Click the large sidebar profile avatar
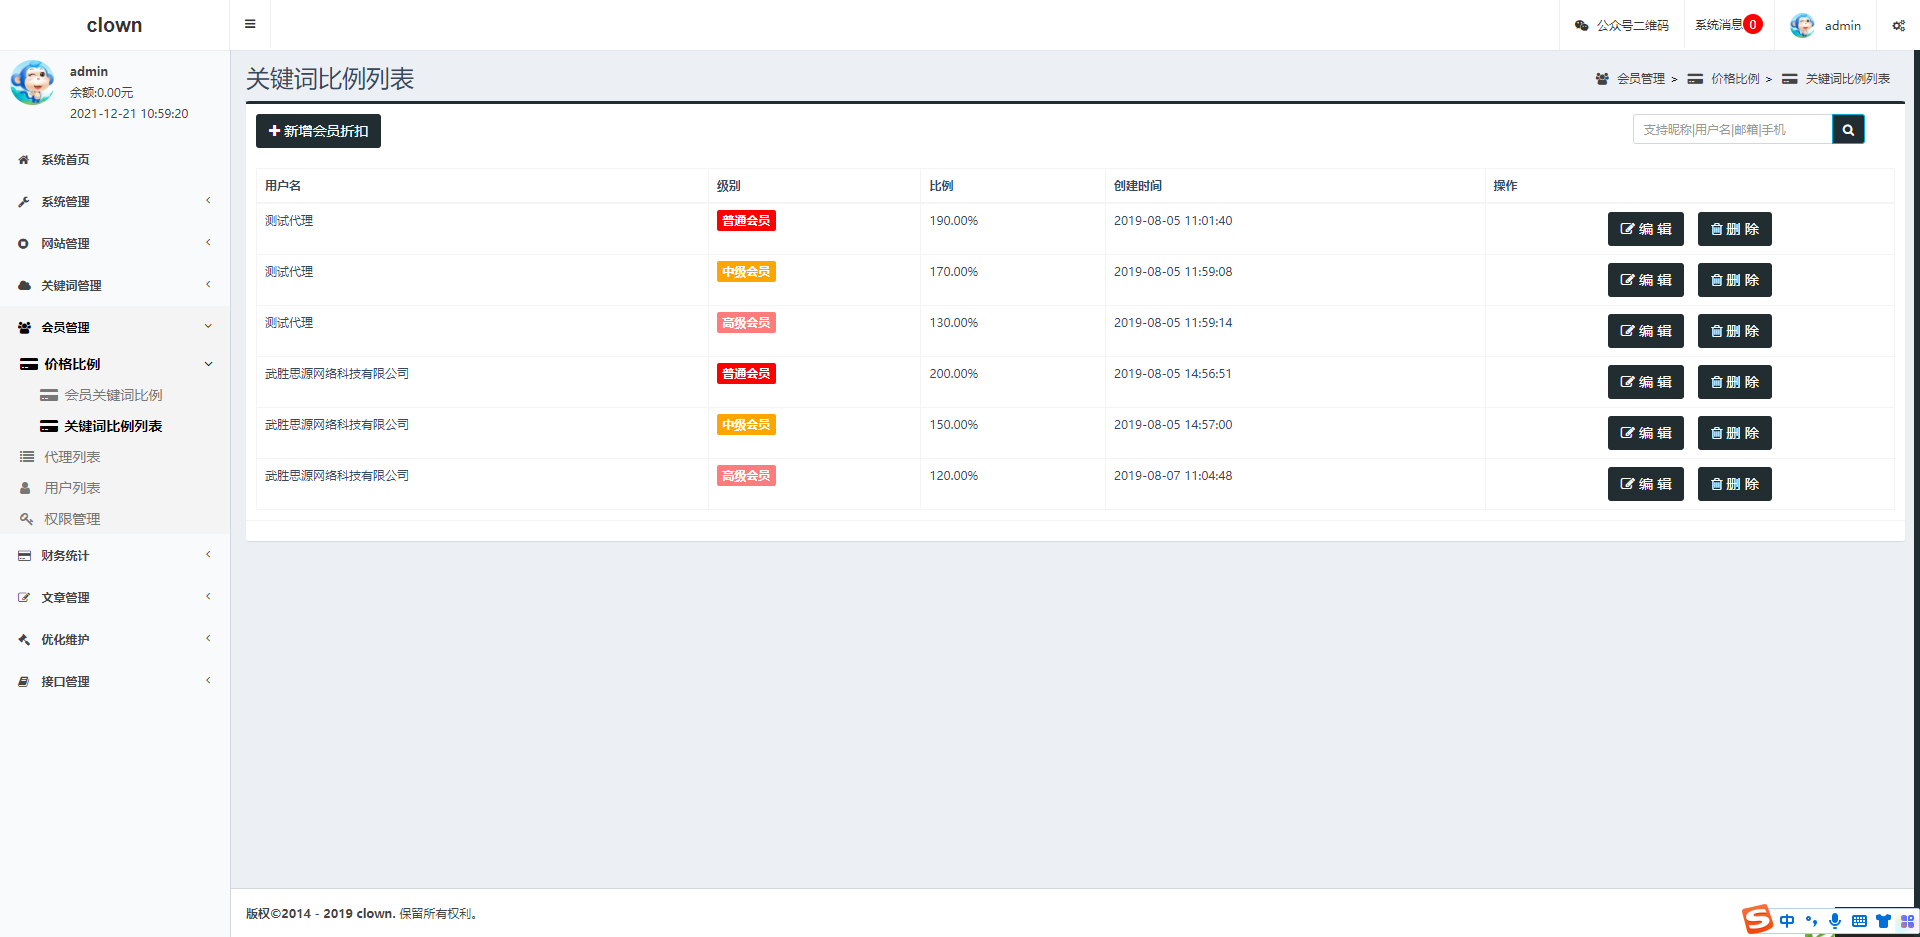Screen dimensions: 1920x937 pos(33,83)
